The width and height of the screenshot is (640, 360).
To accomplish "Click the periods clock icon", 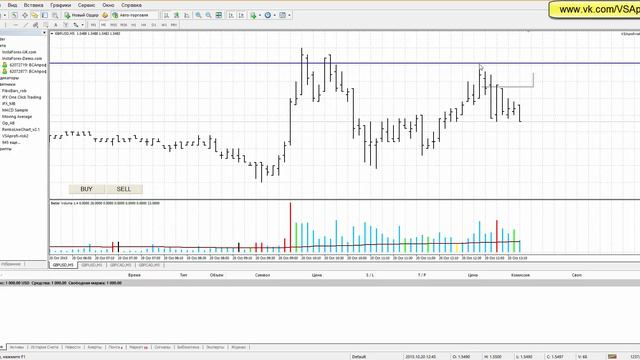I will tap(268, 15).
